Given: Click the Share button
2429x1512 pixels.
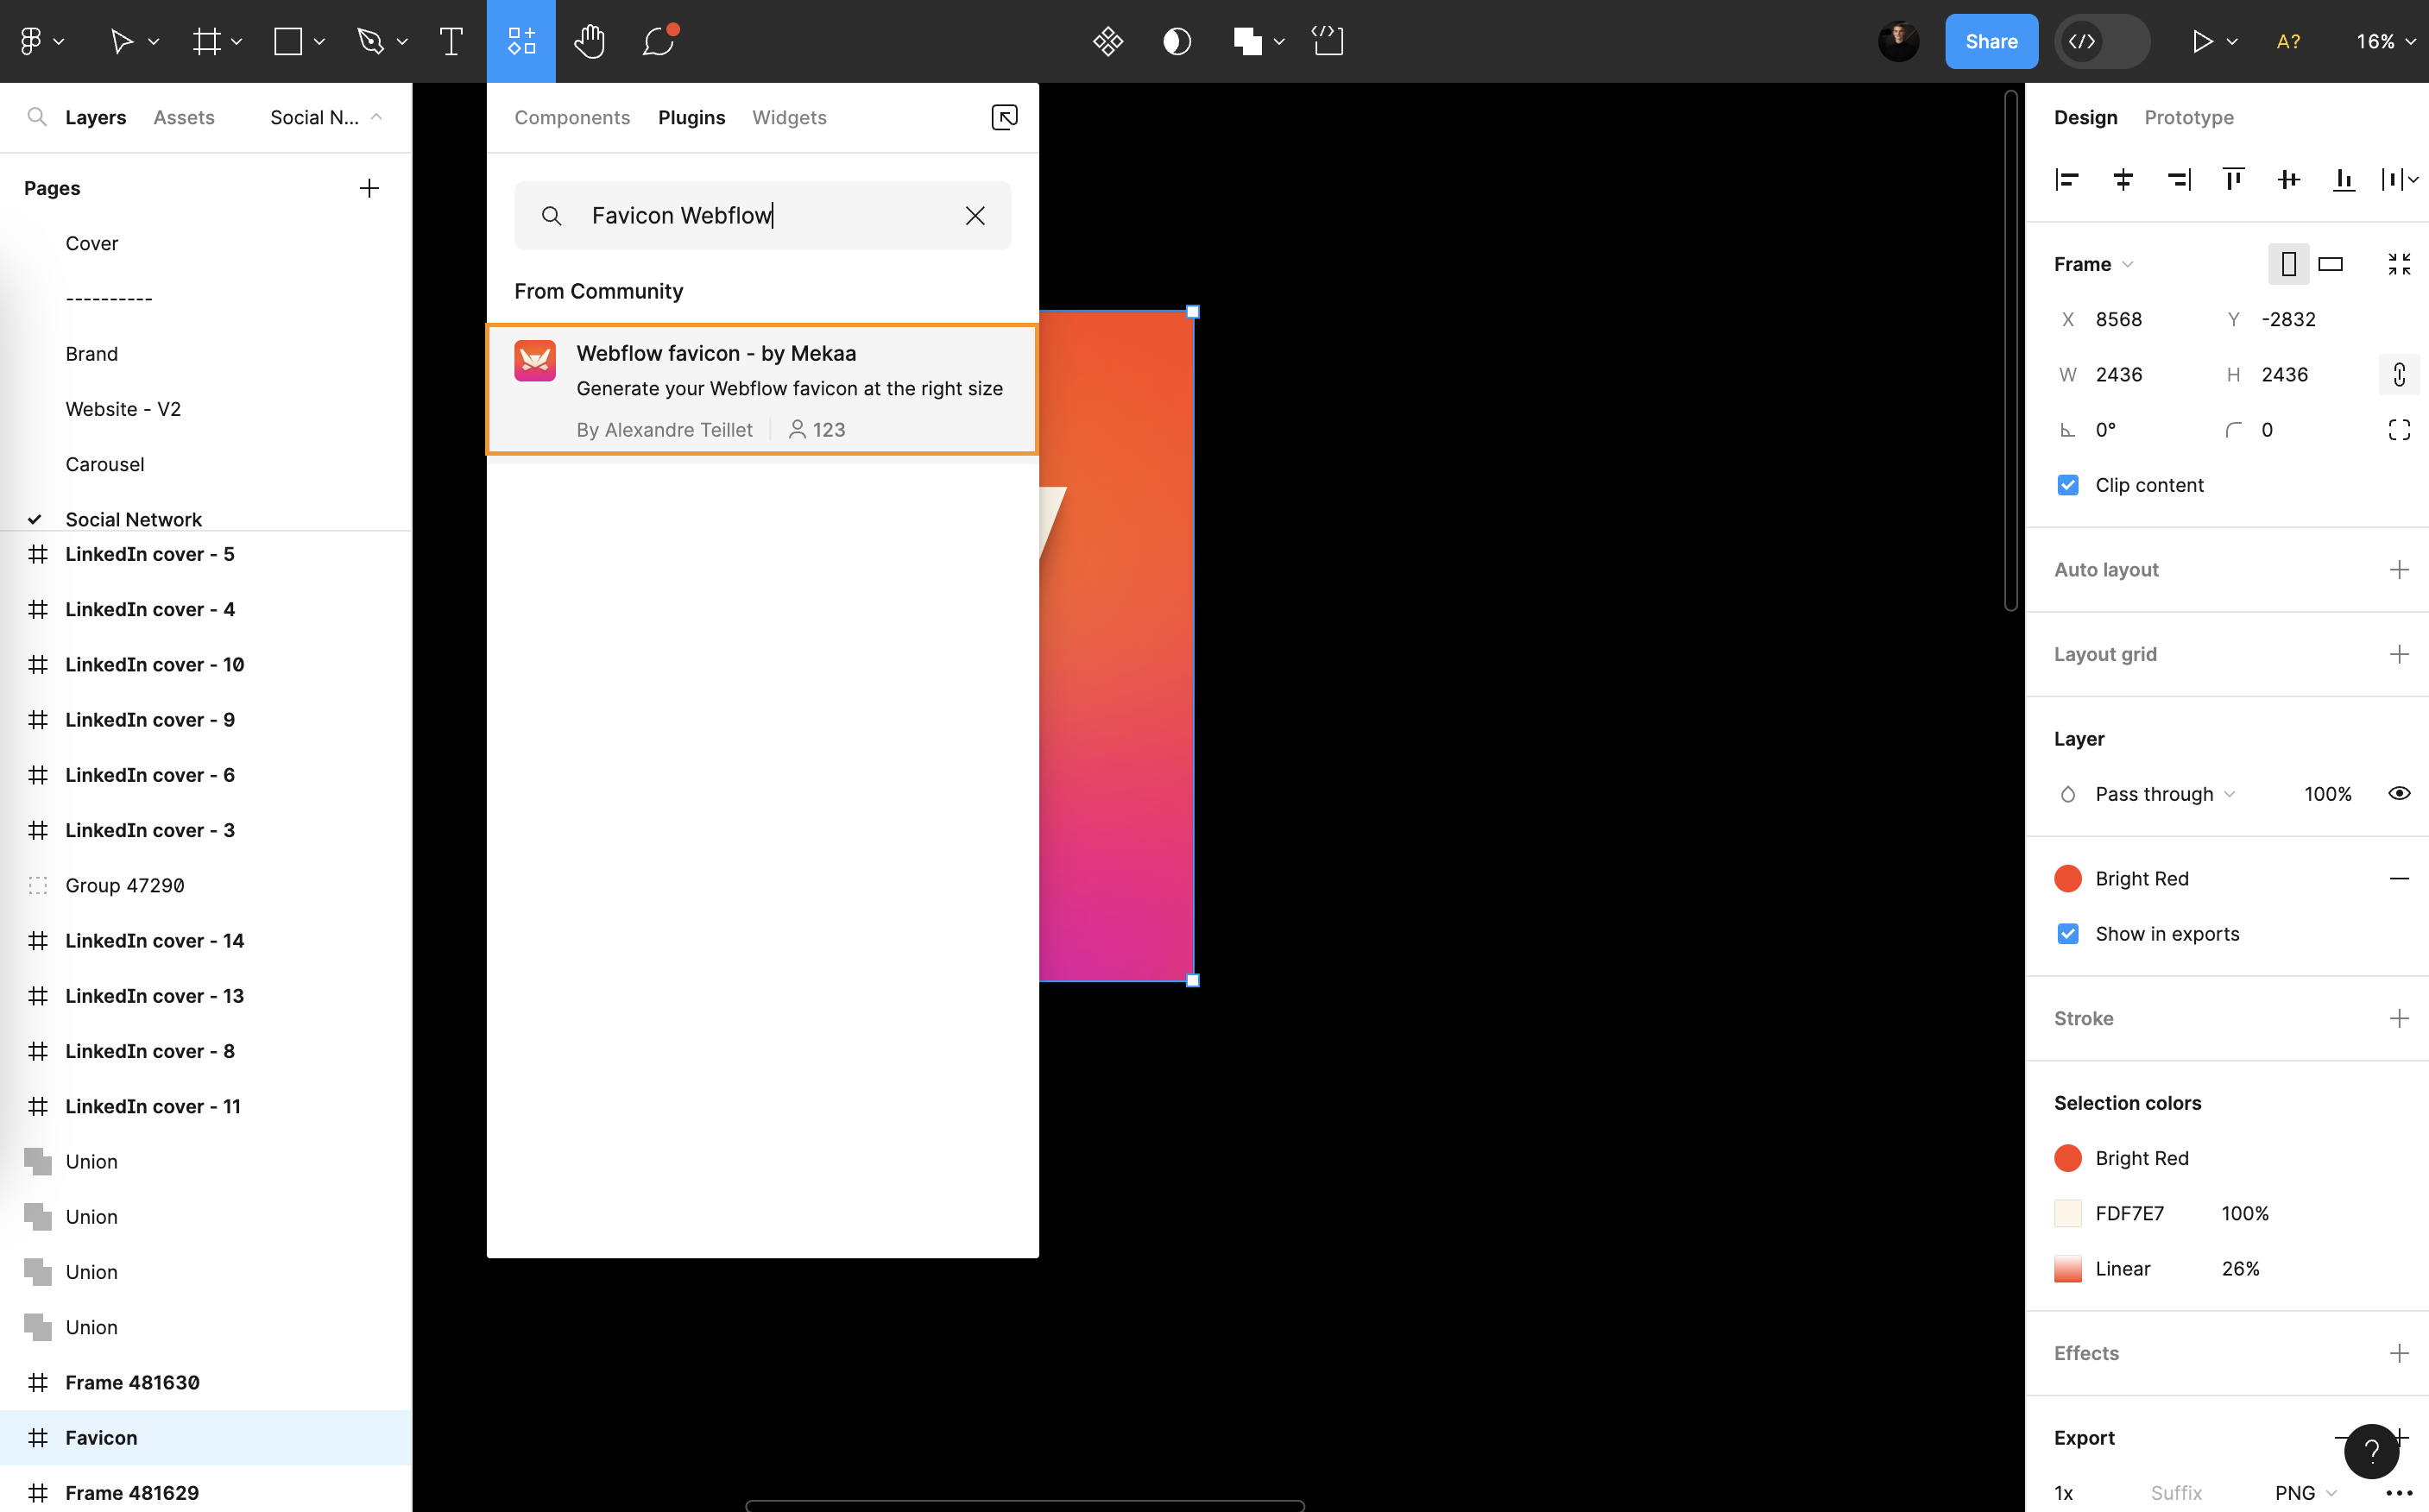Looking at the screenshot, I should [x=1990, y=41].
